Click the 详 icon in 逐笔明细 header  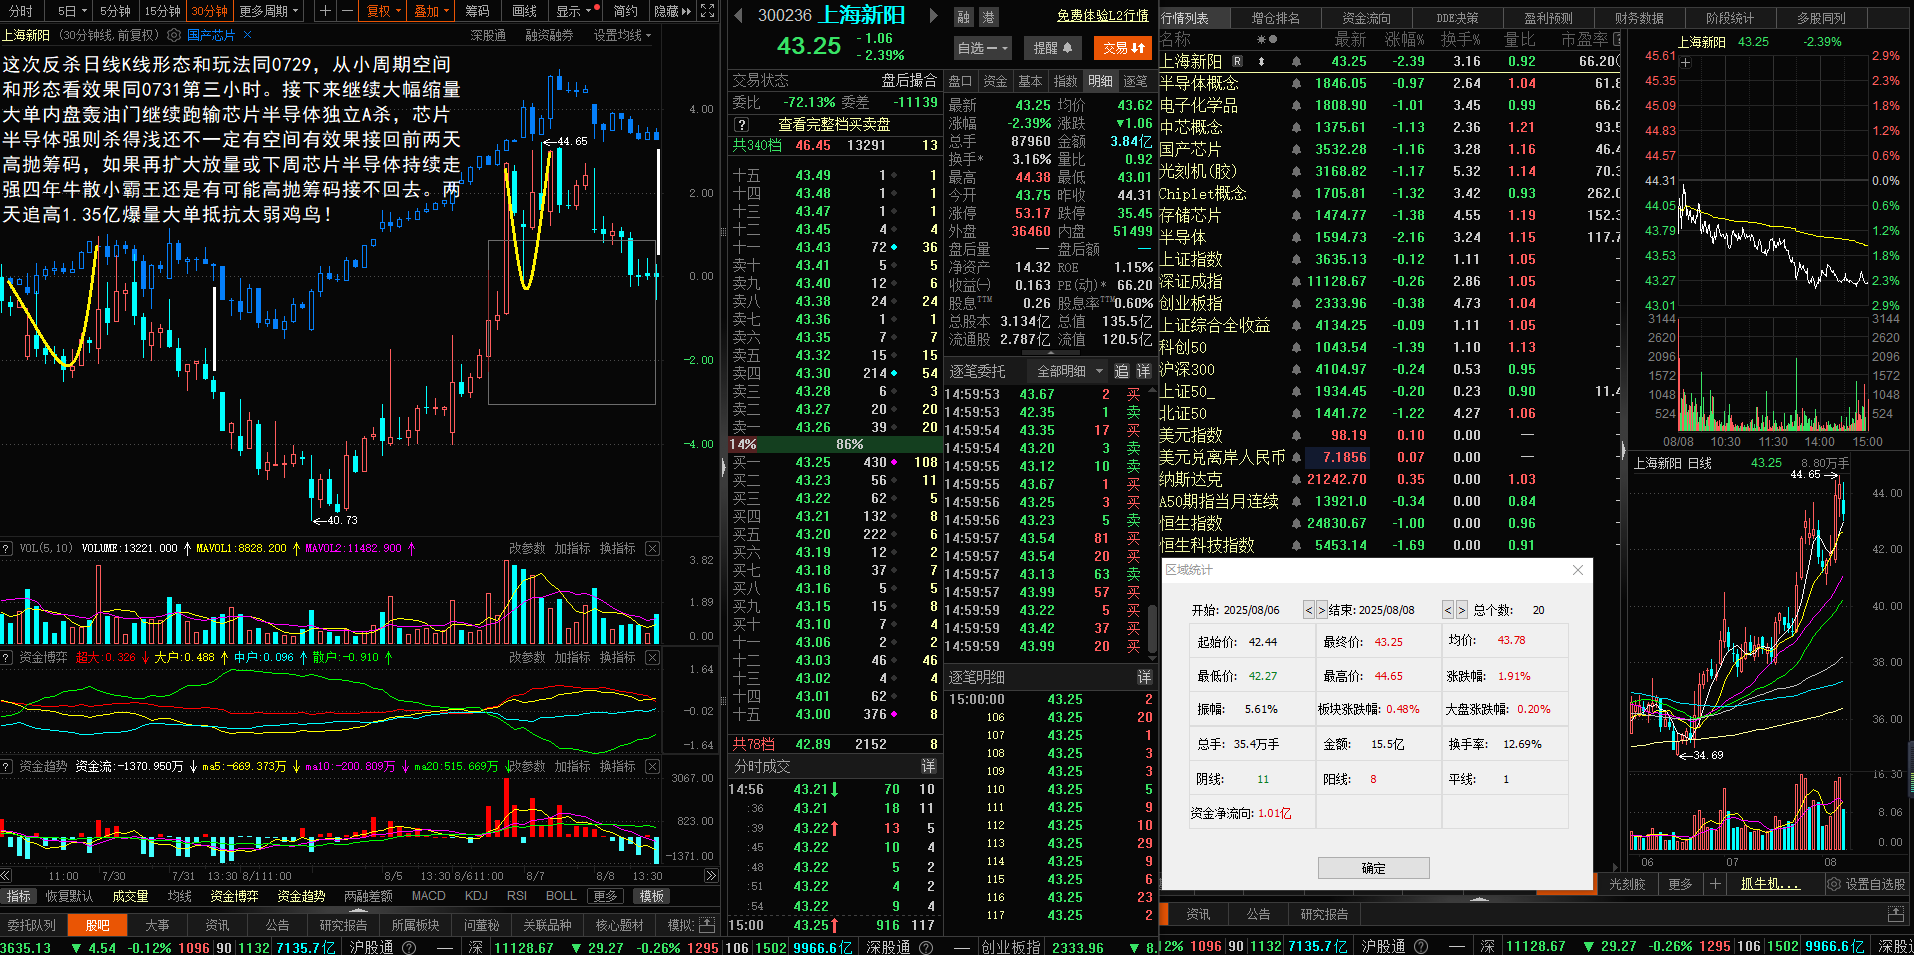pyautogui.click(x=1144, y=677)
